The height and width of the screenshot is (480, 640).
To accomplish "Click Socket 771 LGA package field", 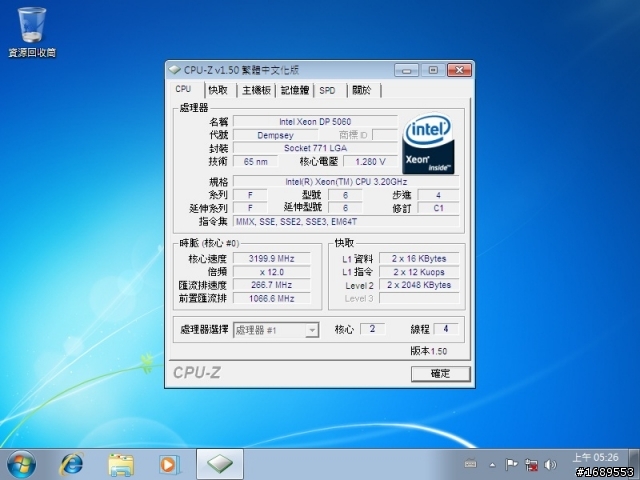I will 315,148.
